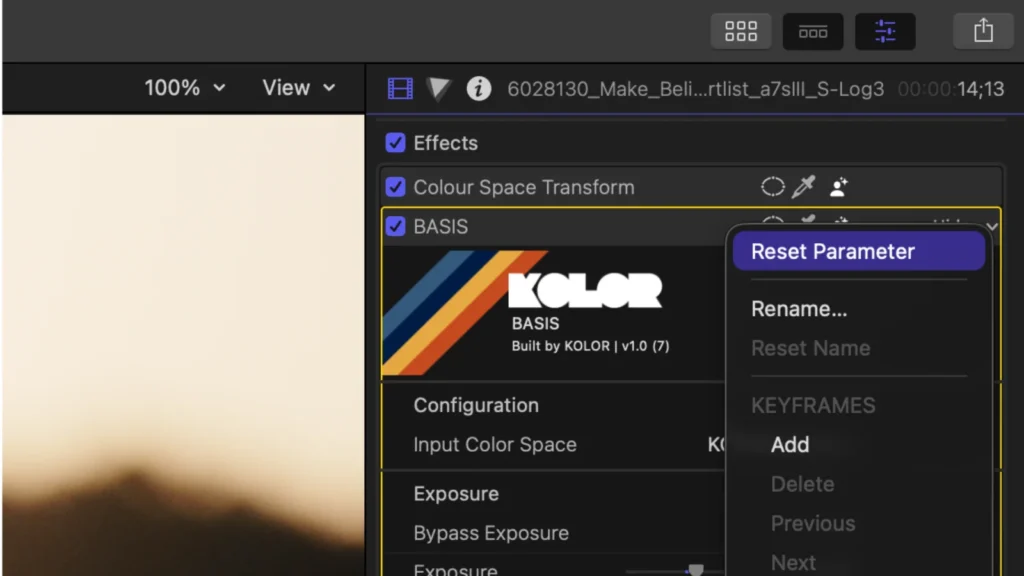Open the 100% zoom dropdown

tap(185, 88)
